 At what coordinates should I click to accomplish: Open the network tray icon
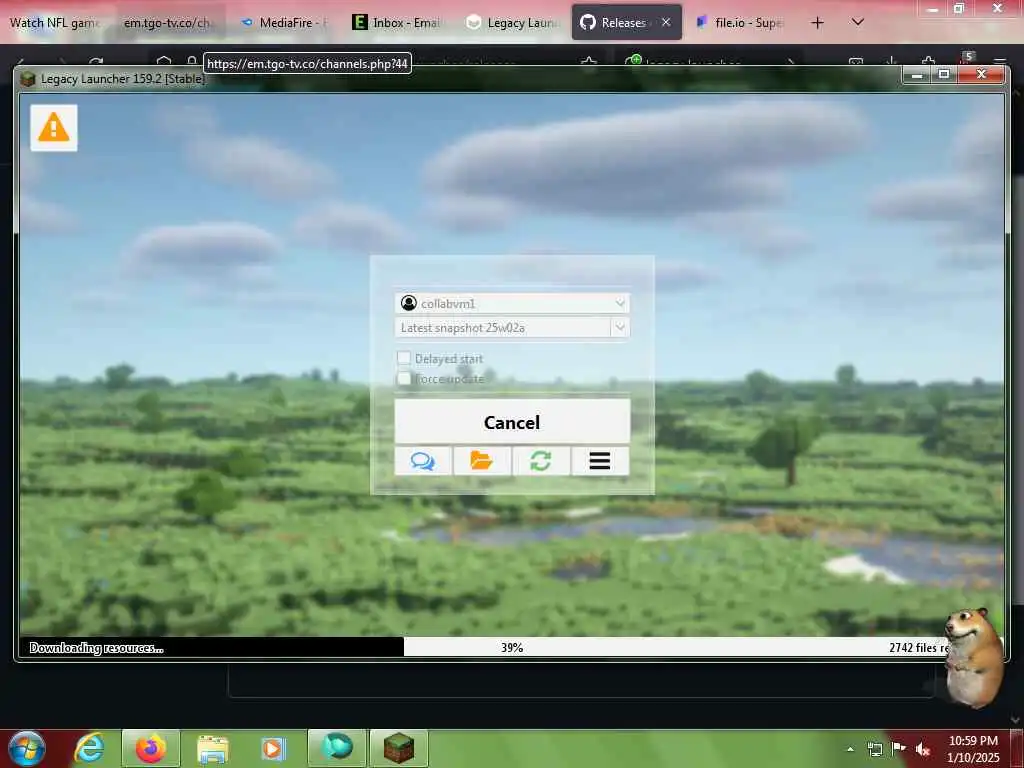874,748
